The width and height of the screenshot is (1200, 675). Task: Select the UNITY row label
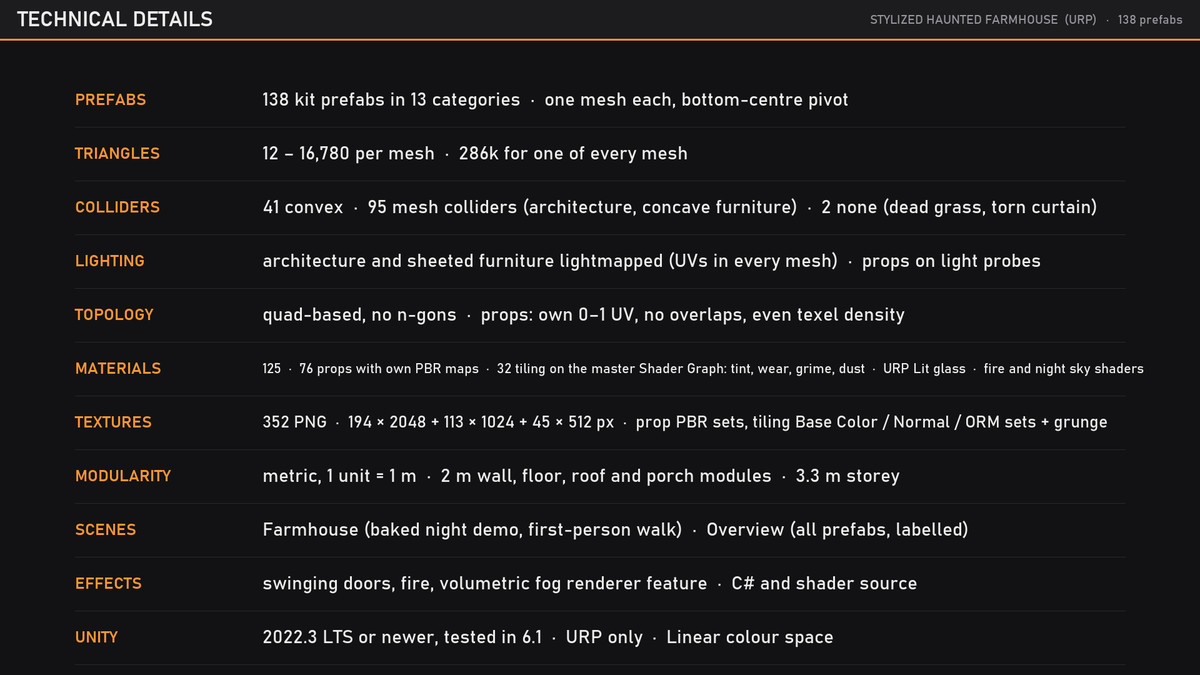[x=96, y=637]
